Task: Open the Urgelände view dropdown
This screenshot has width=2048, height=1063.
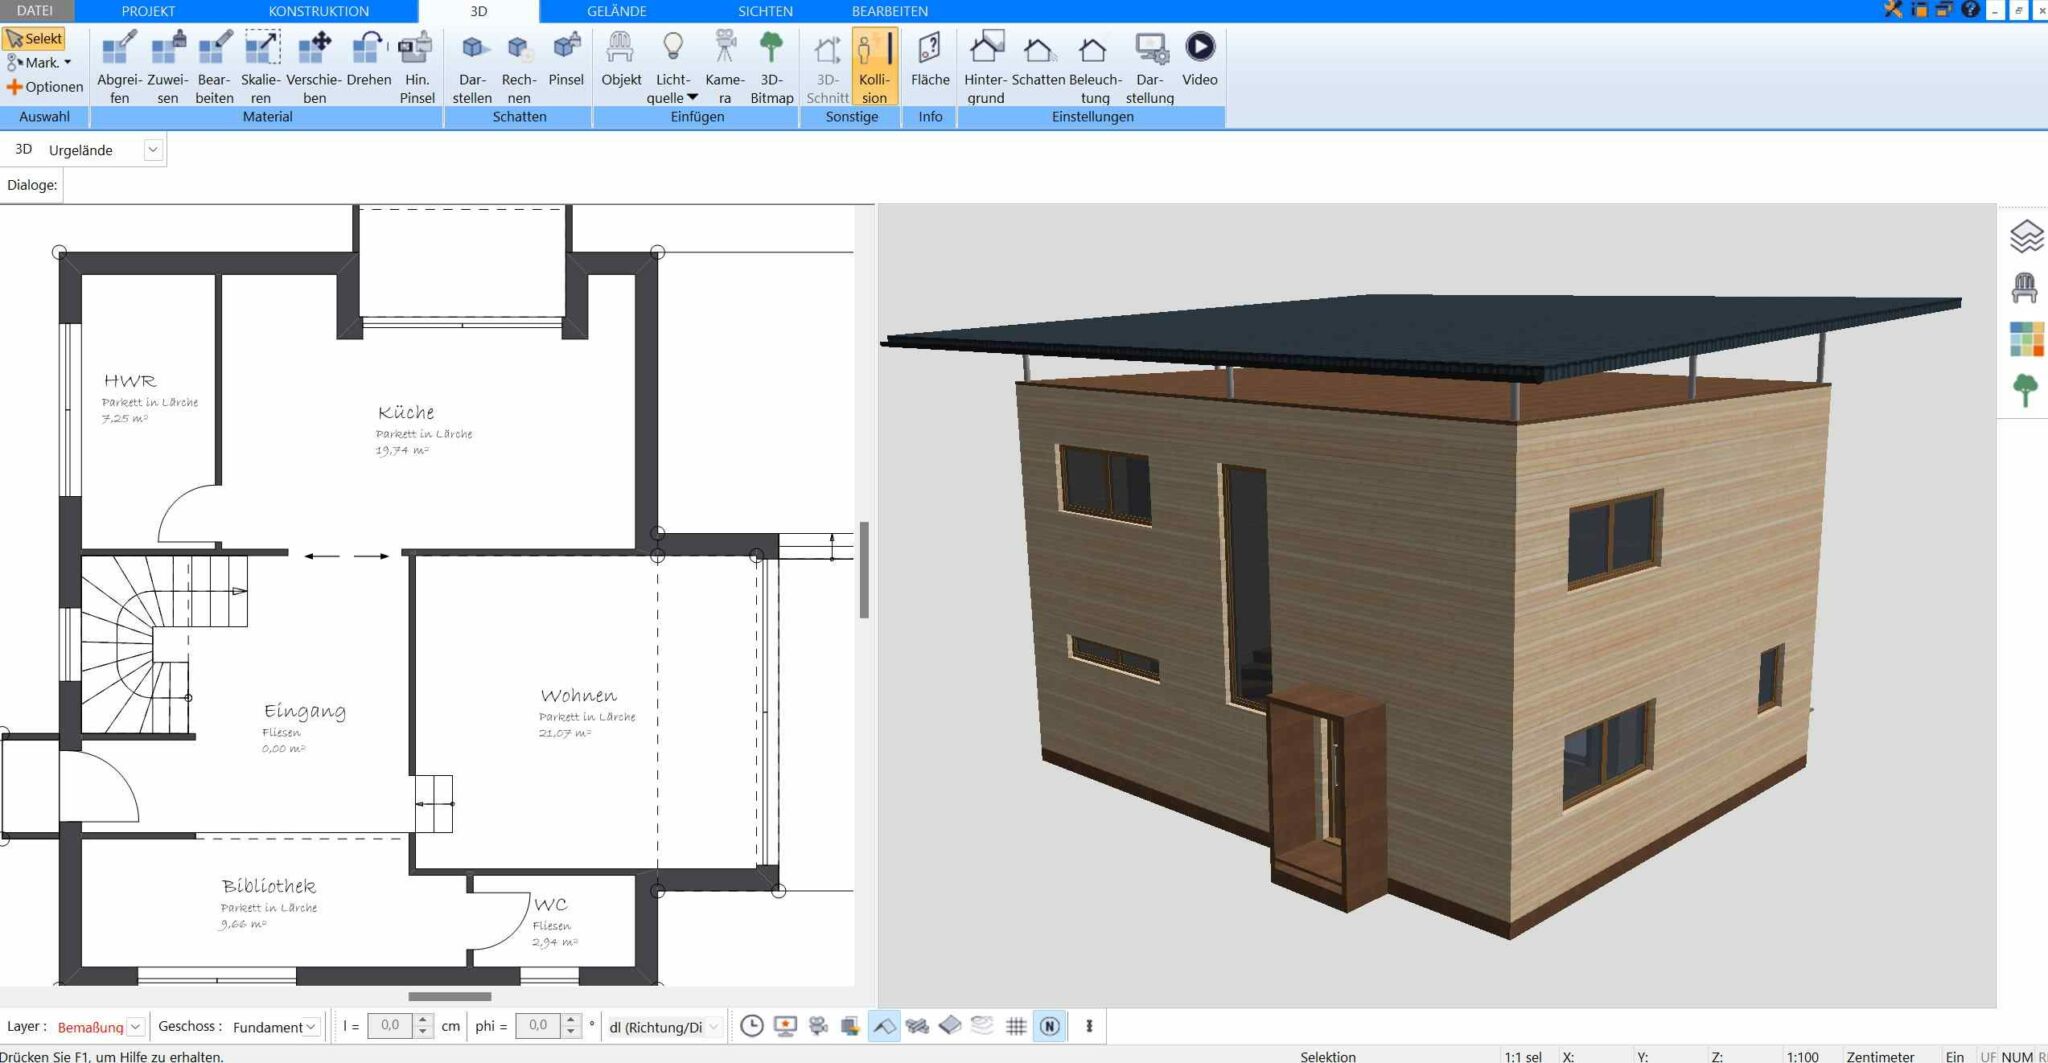Action: [x=152, y=149]
